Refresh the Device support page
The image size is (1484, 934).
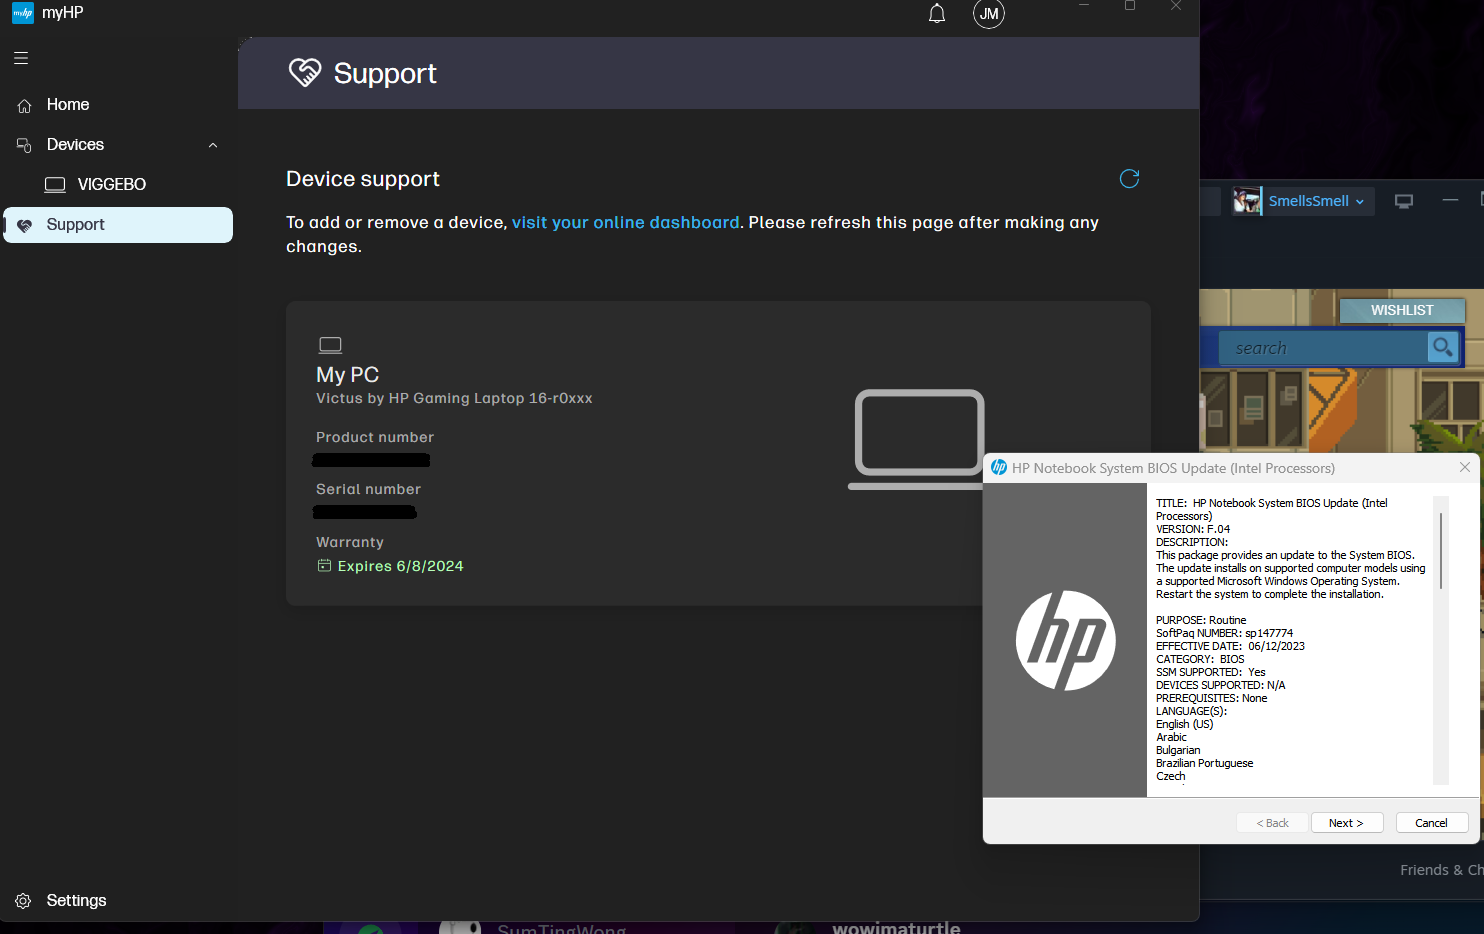pos(1130,179)
